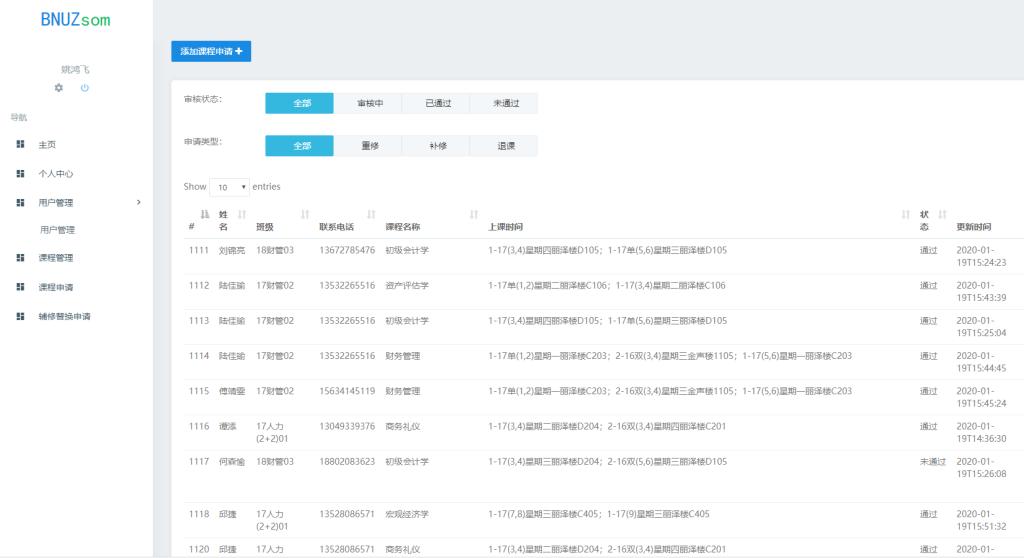Click the power logout icon
The width and height of the screenshot is (1024, 558).
tap(85, 88)
